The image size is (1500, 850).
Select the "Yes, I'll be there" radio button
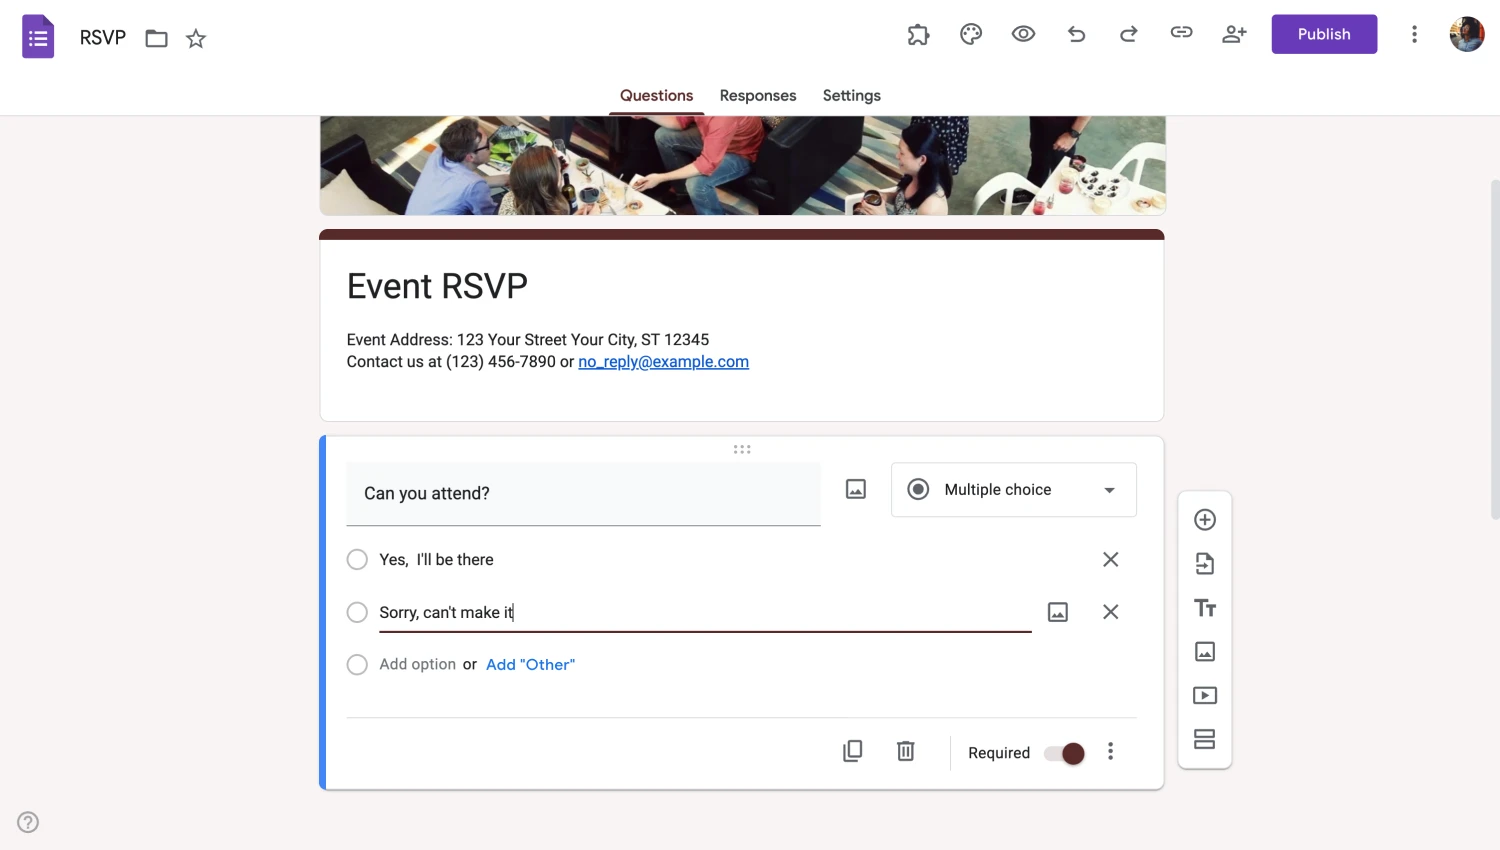(357, 559)
